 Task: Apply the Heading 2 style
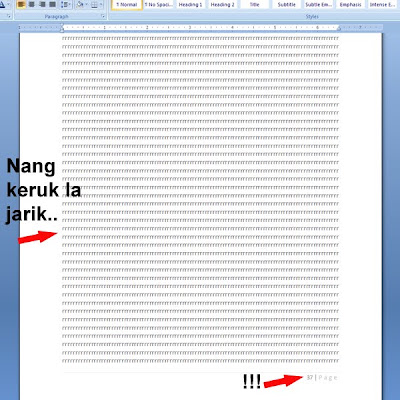click(222, 5)
